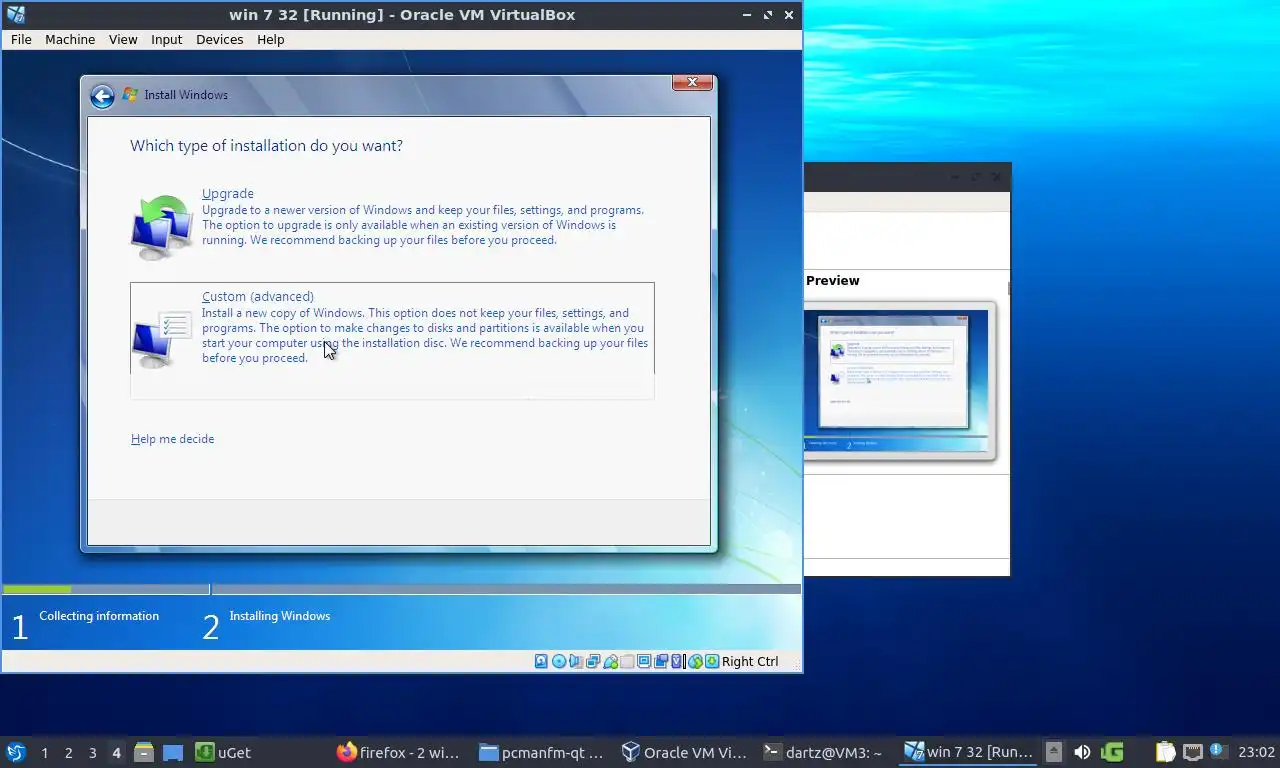The image size is (1280, 768).
Task: Click the uGet tray icon
Action: 1112,752
